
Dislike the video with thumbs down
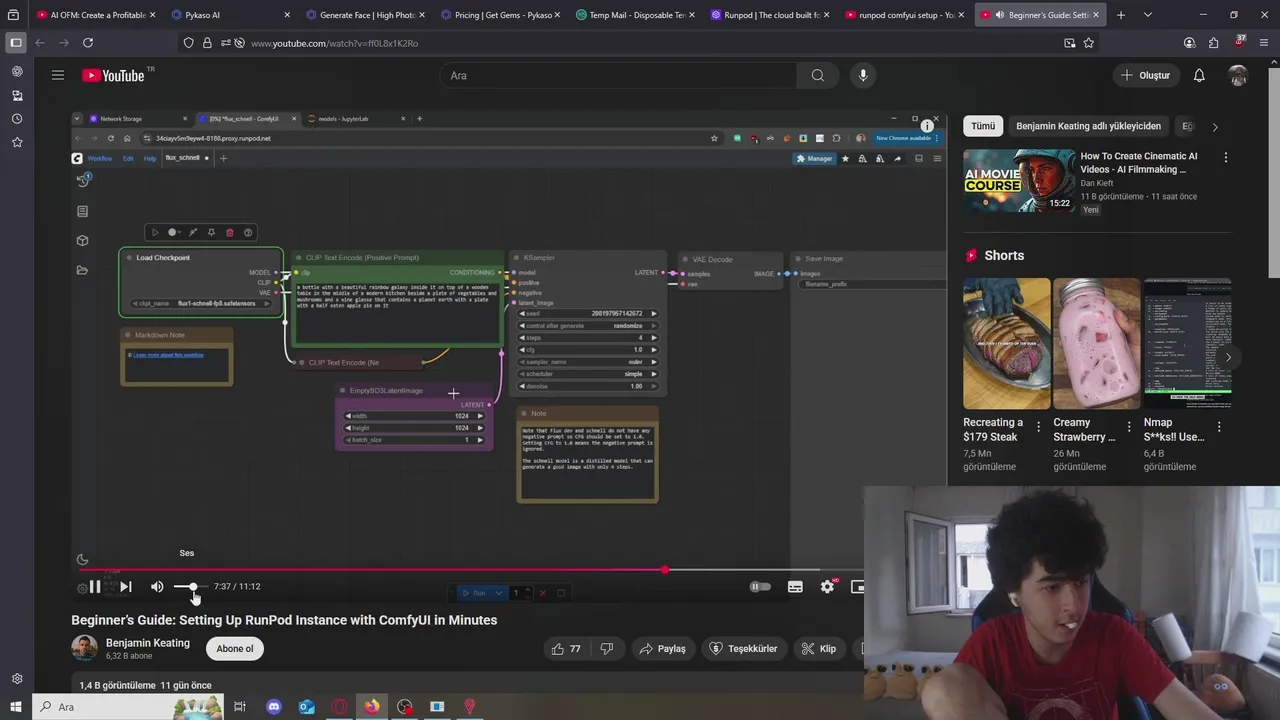(606, 649)
